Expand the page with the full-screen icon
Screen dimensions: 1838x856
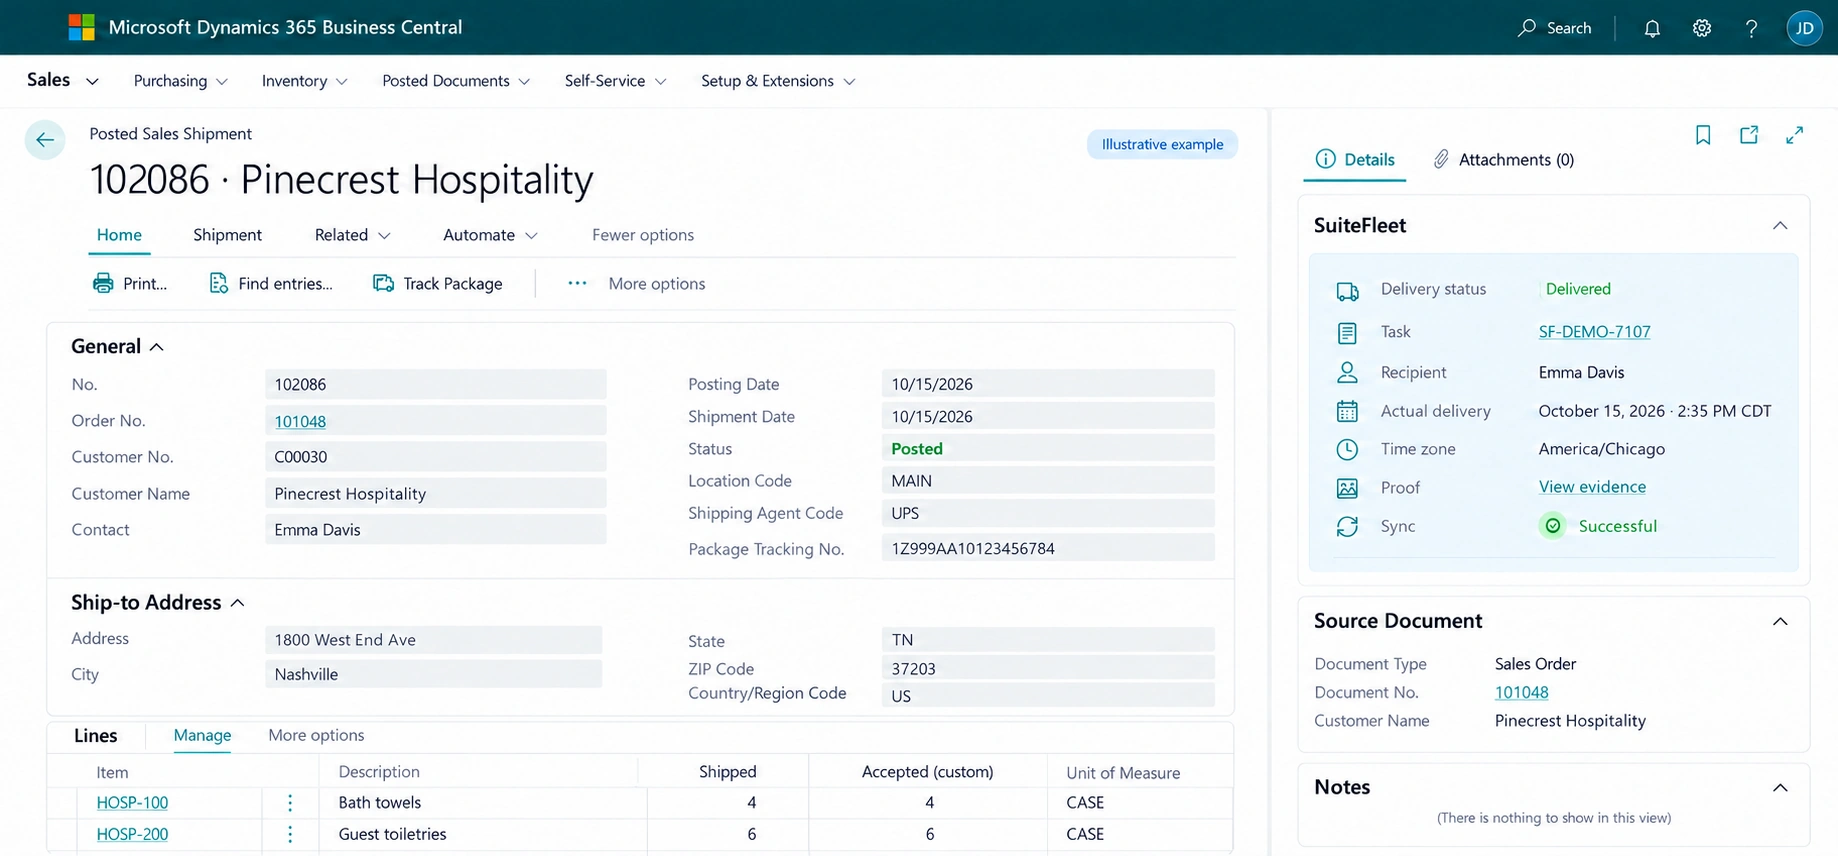tap(1795, 135)
